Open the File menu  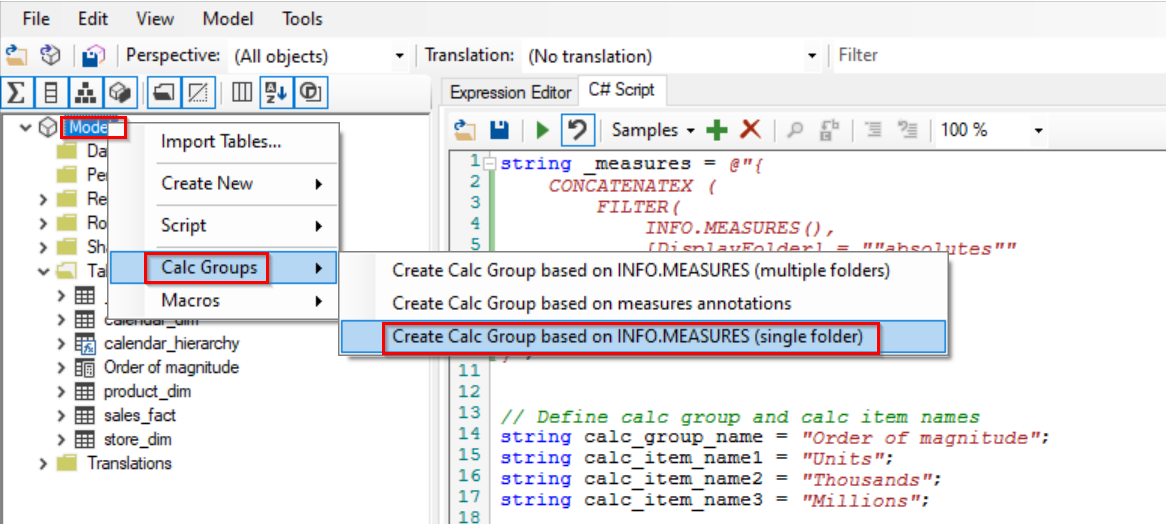36,19
